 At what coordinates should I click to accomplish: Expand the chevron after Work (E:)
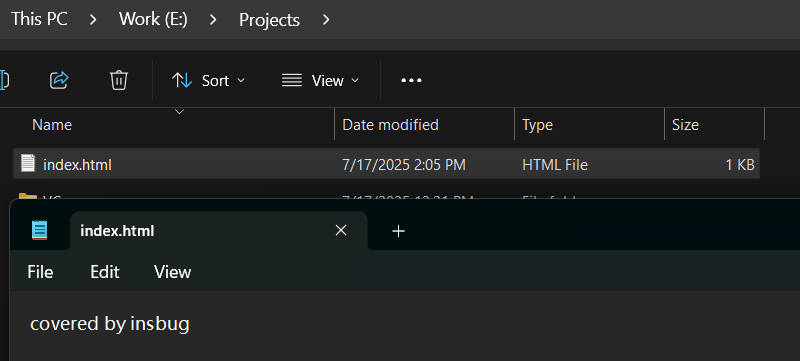[x=213, y=20]
